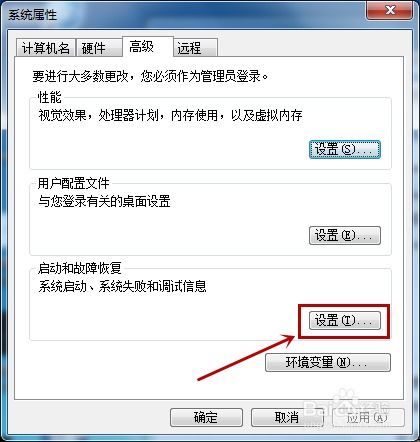The width and height of the screenshot is (420, 442).
Task: Click the 启动和故障恢复 group heading
Action: 80,268
